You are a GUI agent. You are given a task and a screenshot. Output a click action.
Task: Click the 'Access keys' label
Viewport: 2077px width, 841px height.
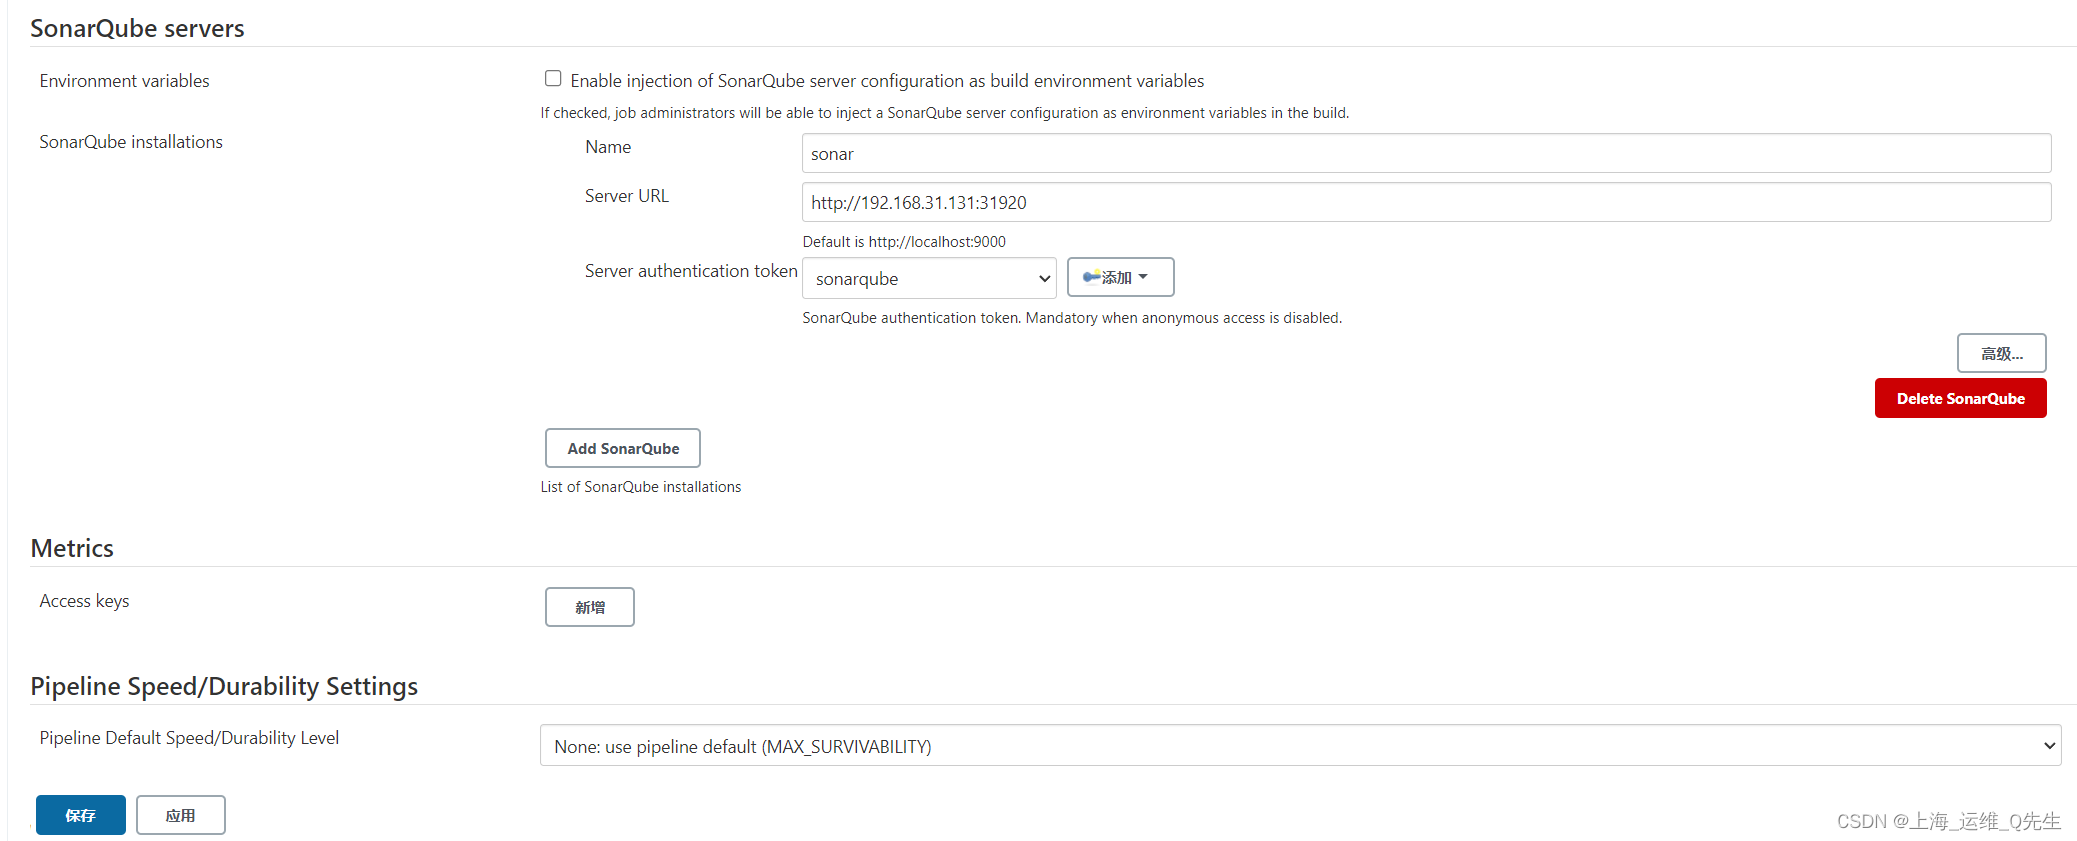[x=84, y=601]
